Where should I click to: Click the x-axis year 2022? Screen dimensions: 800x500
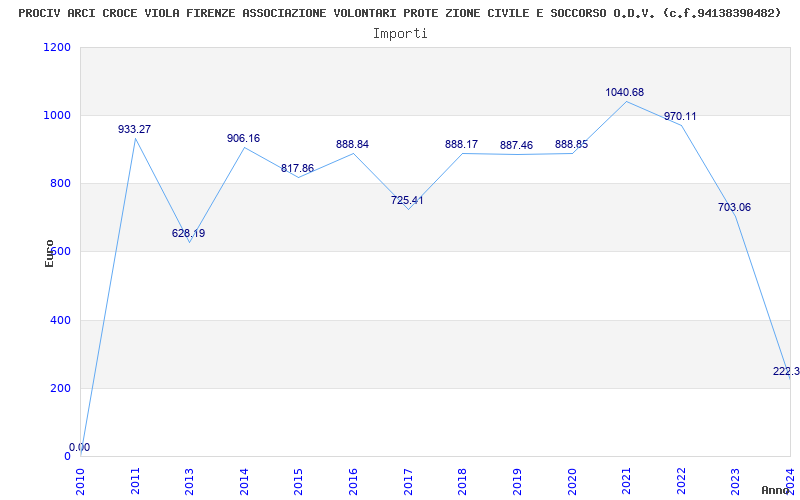click(x=681, y=482)
